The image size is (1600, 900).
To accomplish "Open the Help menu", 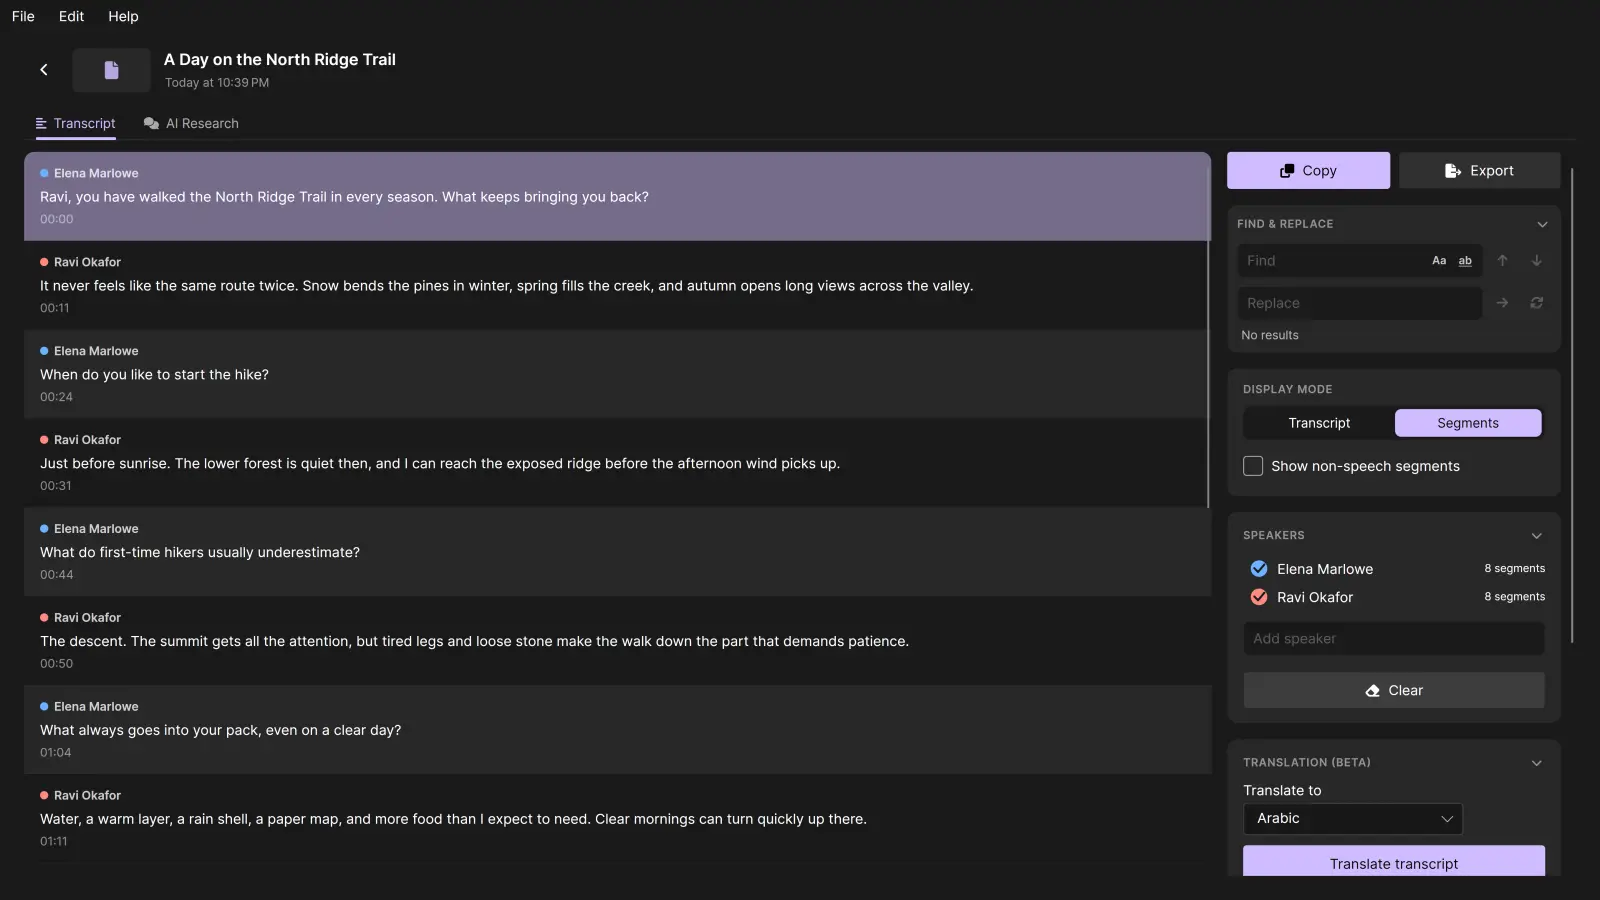I will [124, 16].
